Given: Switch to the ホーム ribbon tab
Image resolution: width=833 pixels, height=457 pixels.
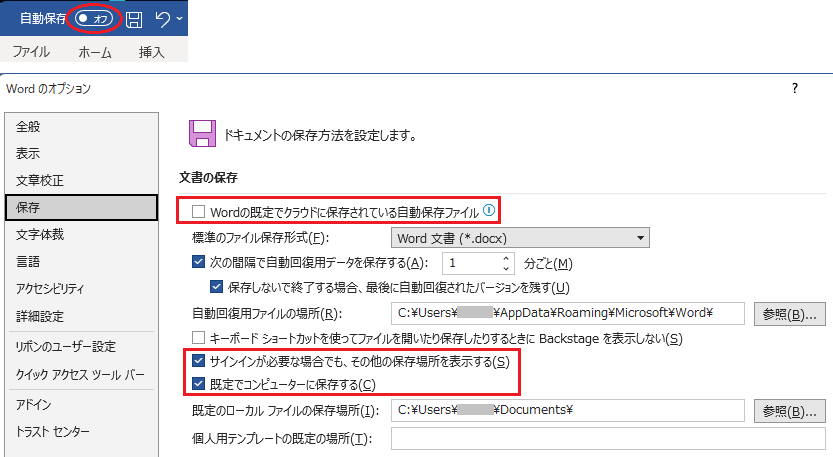Looking at the screenshot, I should 95,52.
